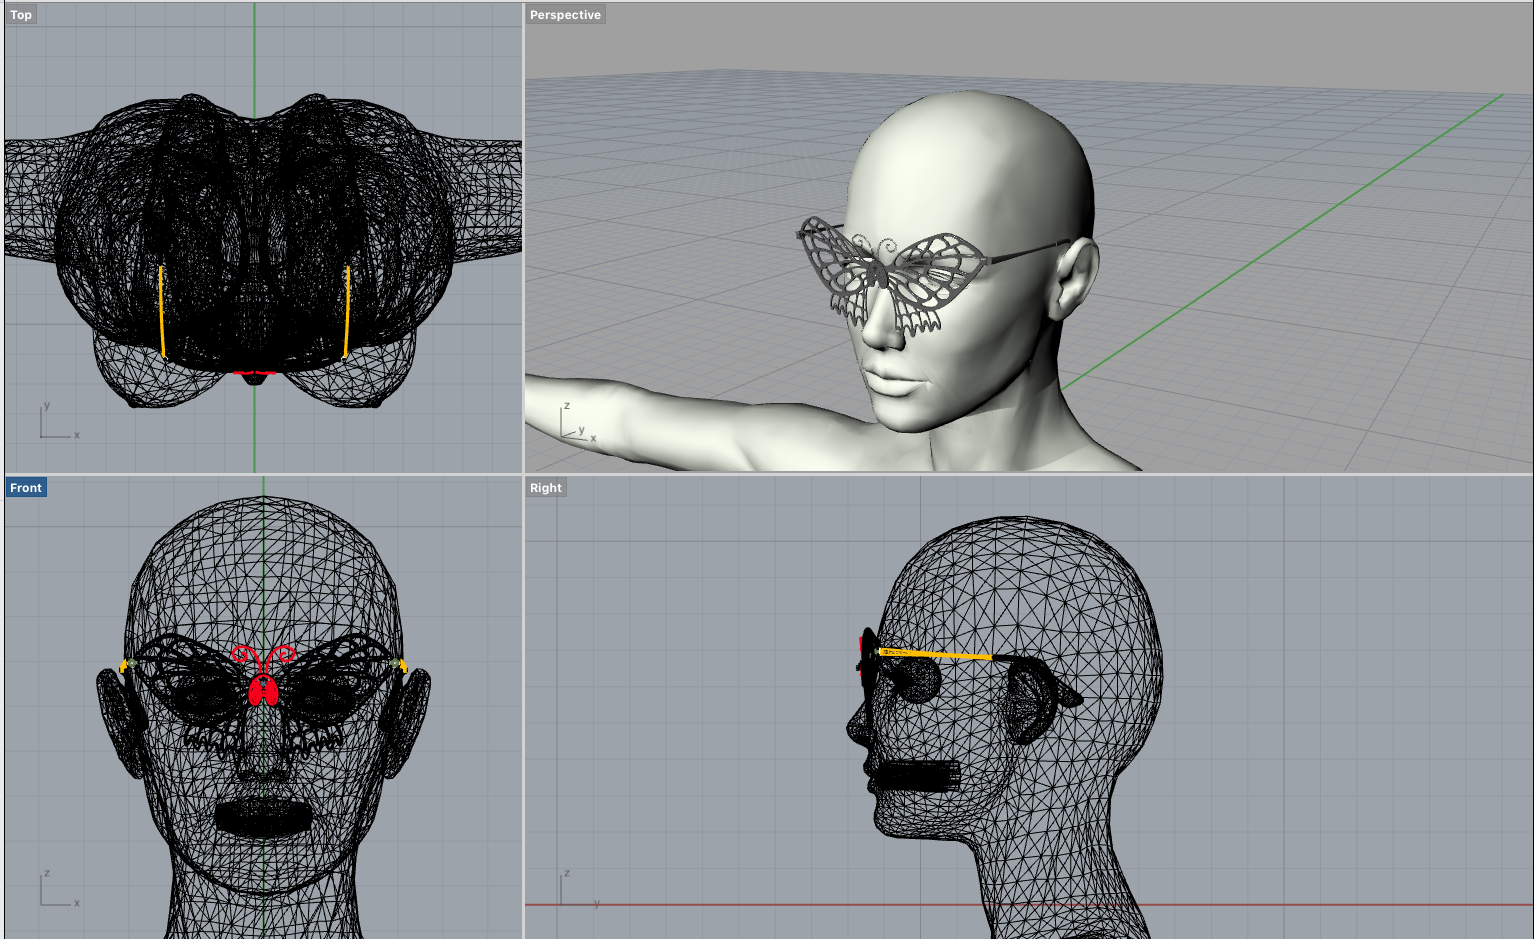Select the red butterfly body in Front view
The width and height of the screenshot is (1534, 939).
(263, 690)
